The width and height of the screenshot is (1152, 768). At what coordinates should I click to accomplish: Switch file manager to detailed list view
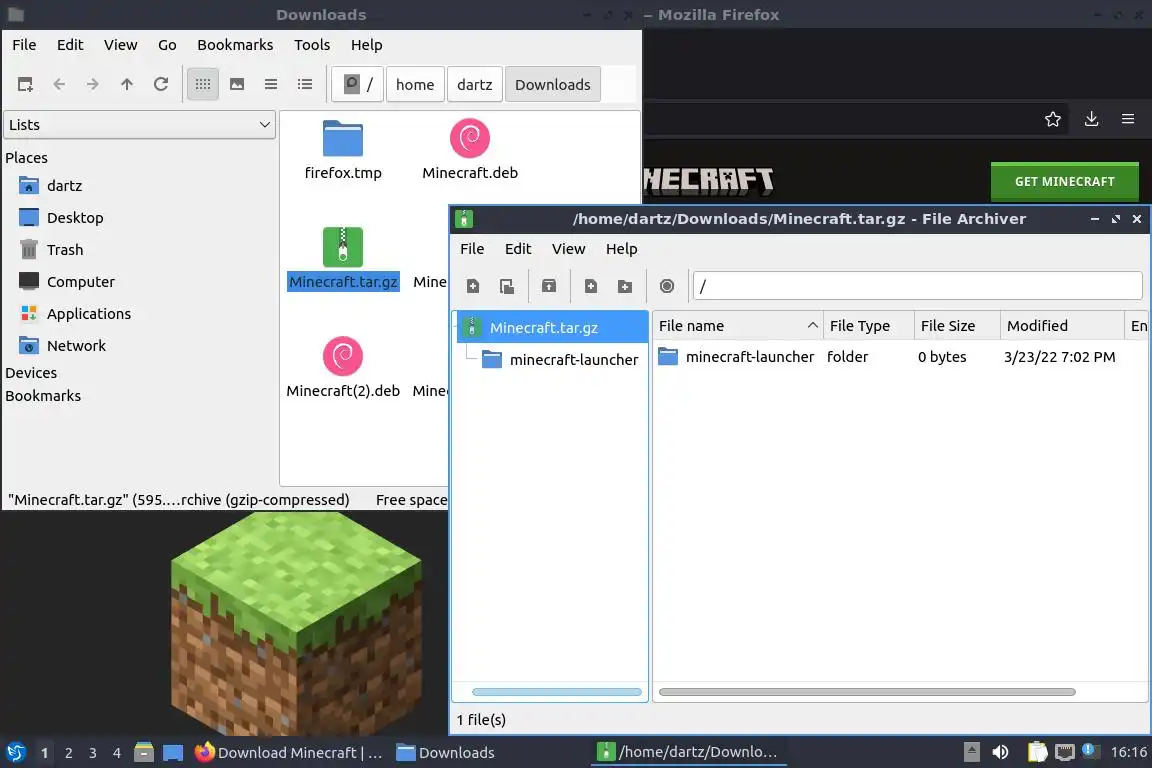[x=305, y=84]
